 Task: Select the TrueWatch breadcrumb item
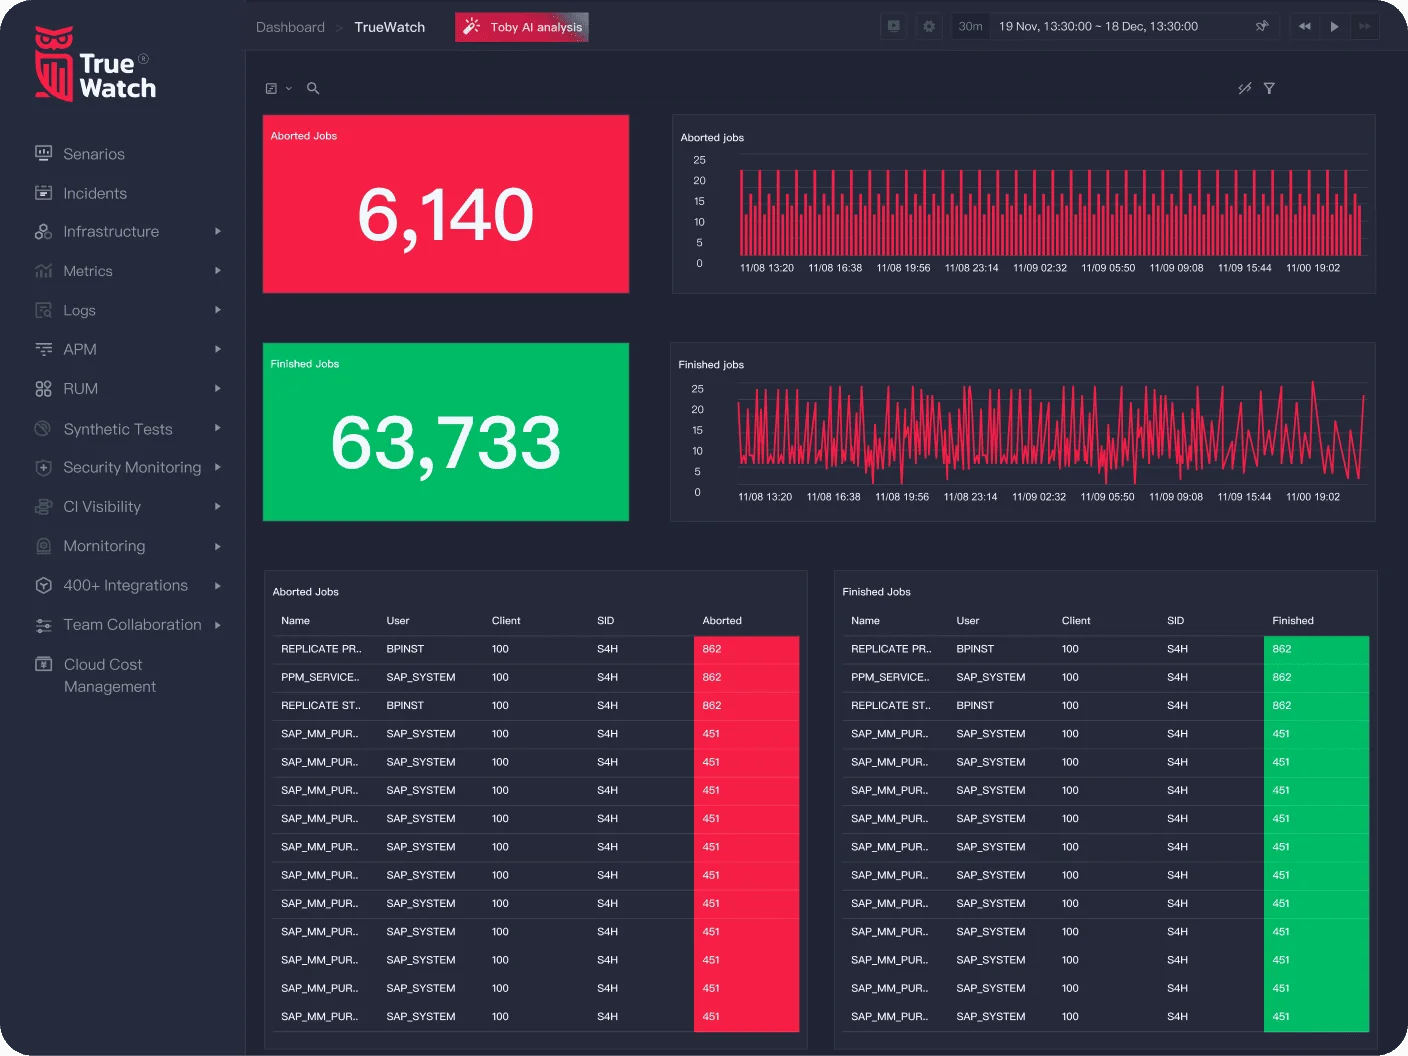pyautogui.click(x=389, y=27)
